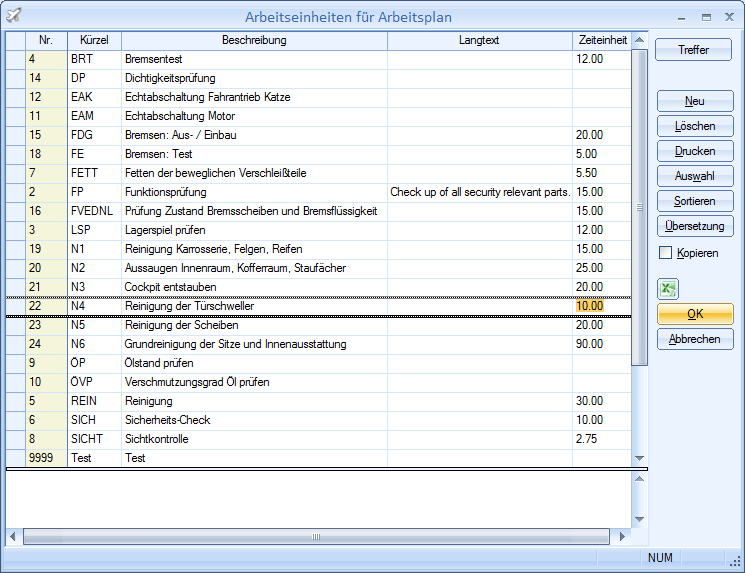Select Echtabschaltung Fahrantrieb Katze row
Screen dimensions: 745x573
[318, 97]
